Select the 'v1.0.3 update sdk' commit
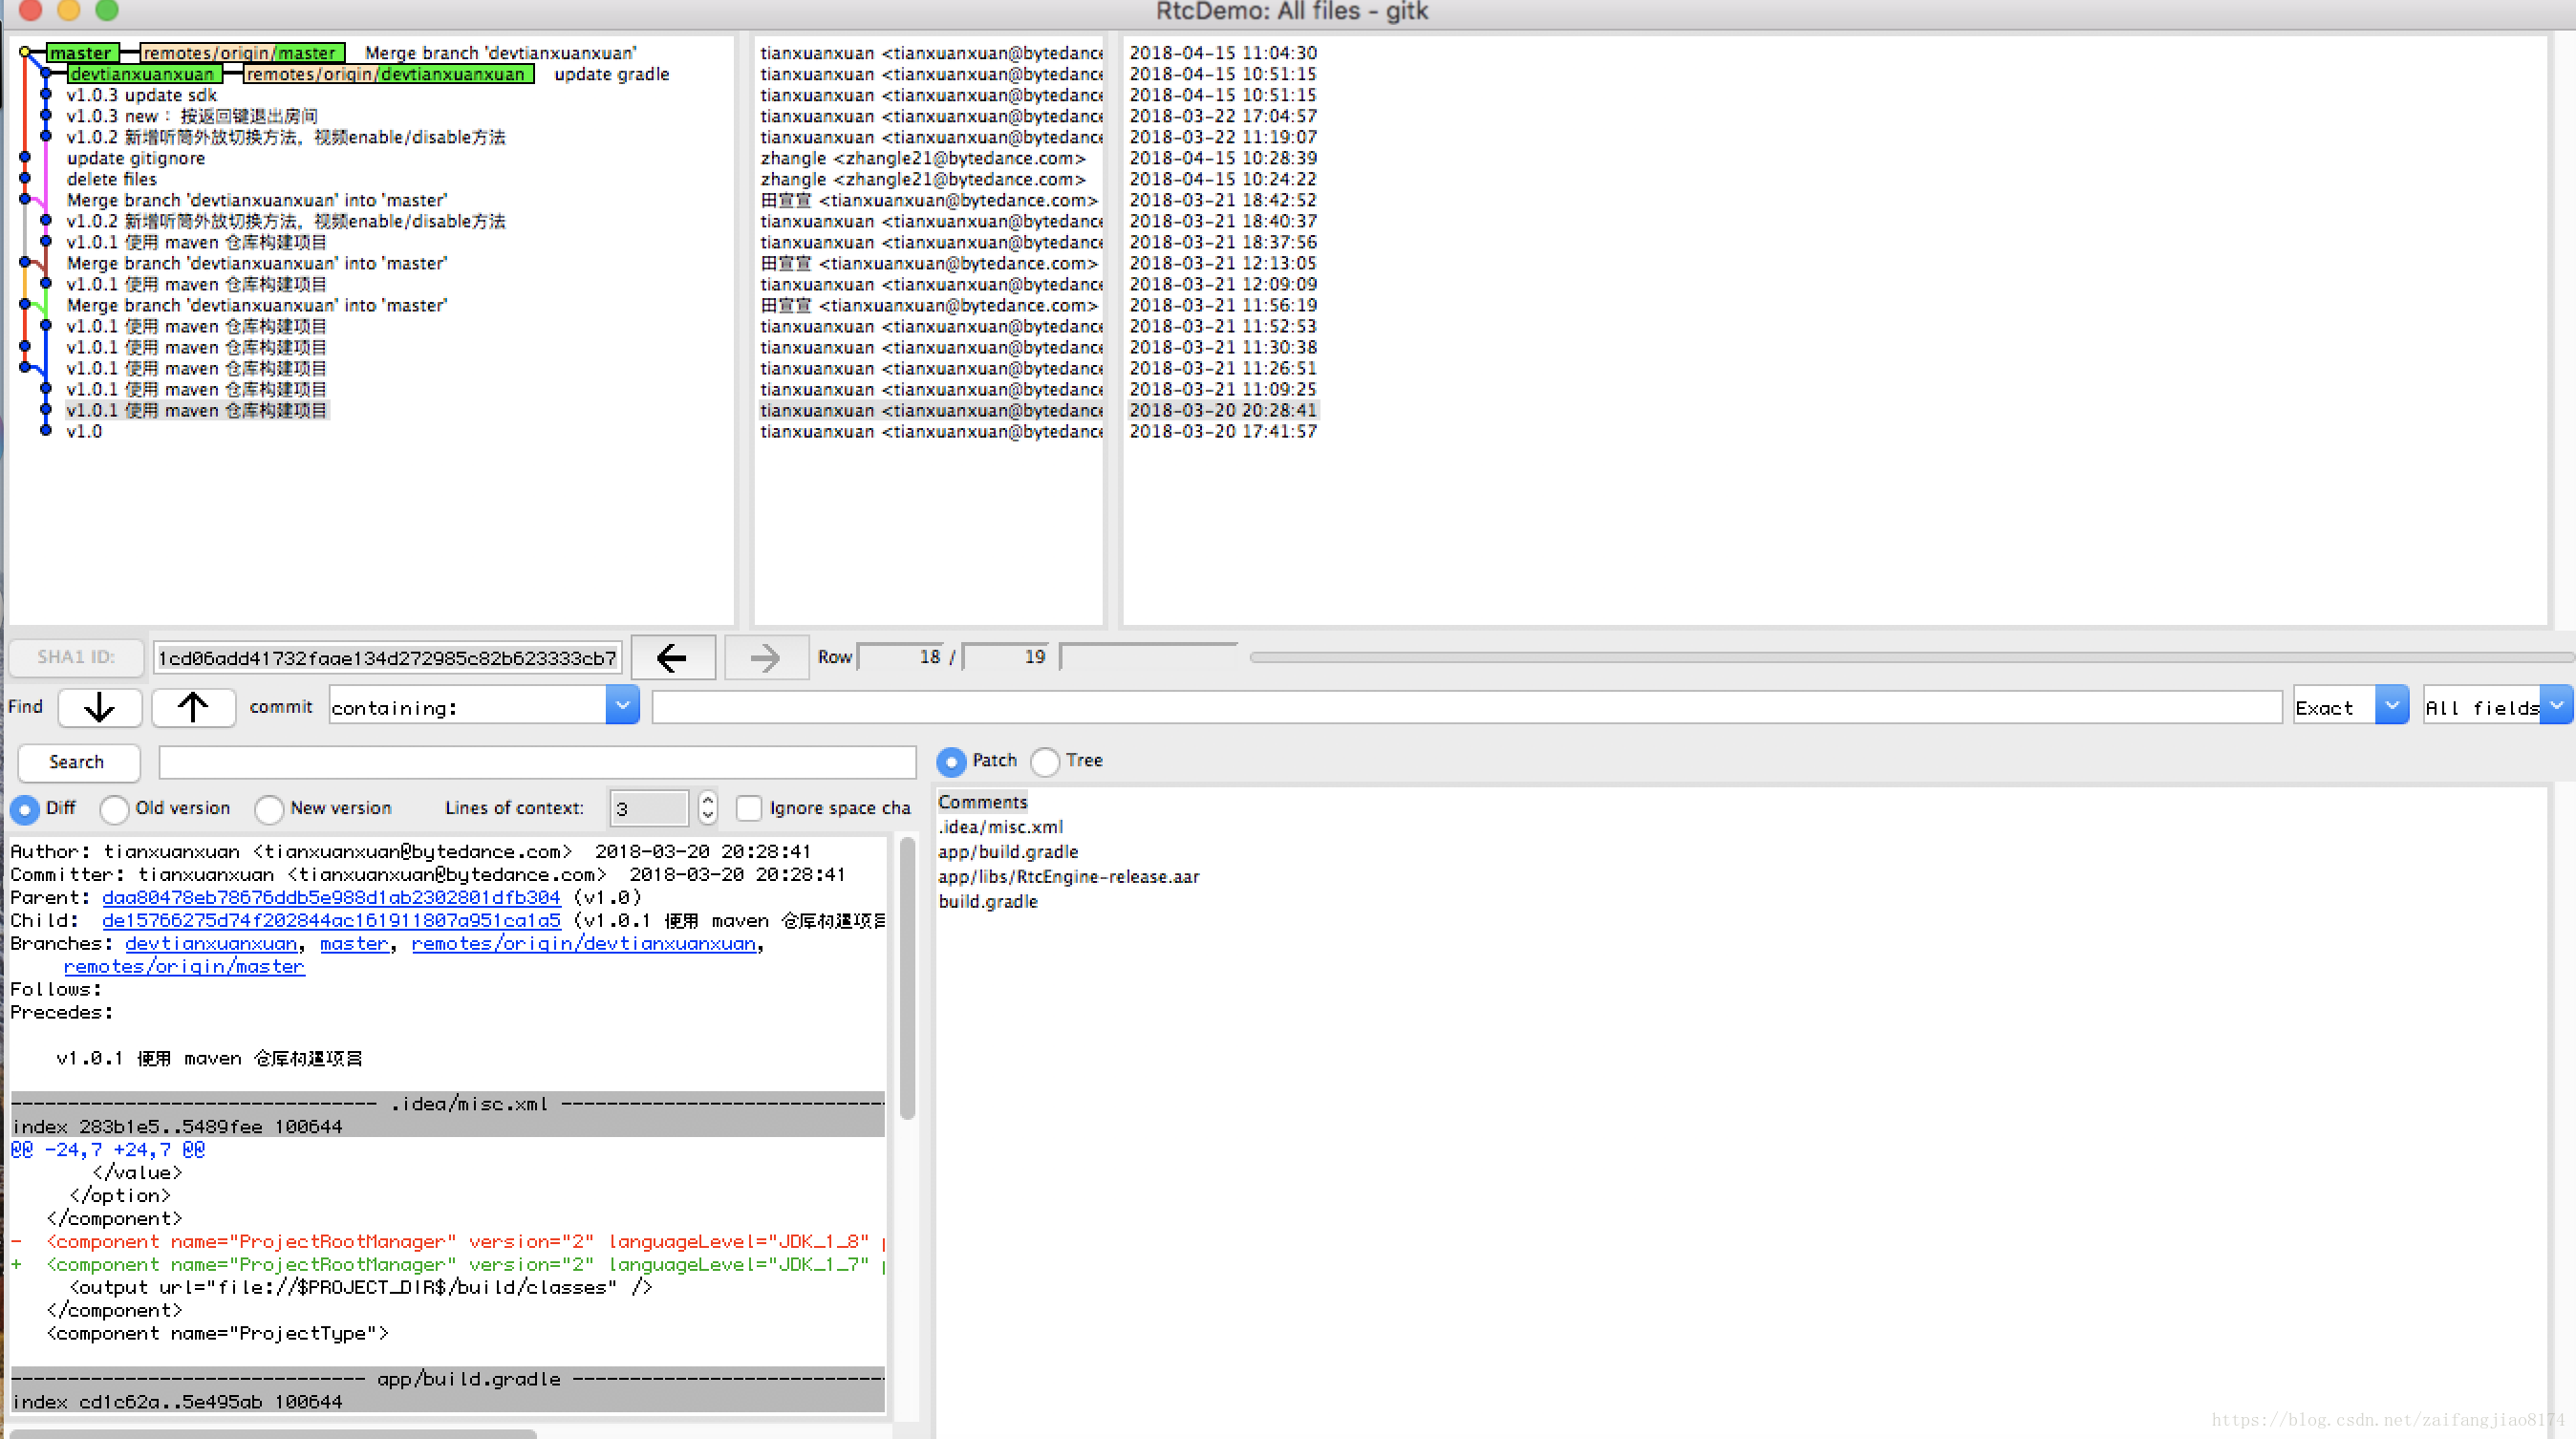The image size is (2576, 1439). (x=142, y=95)
